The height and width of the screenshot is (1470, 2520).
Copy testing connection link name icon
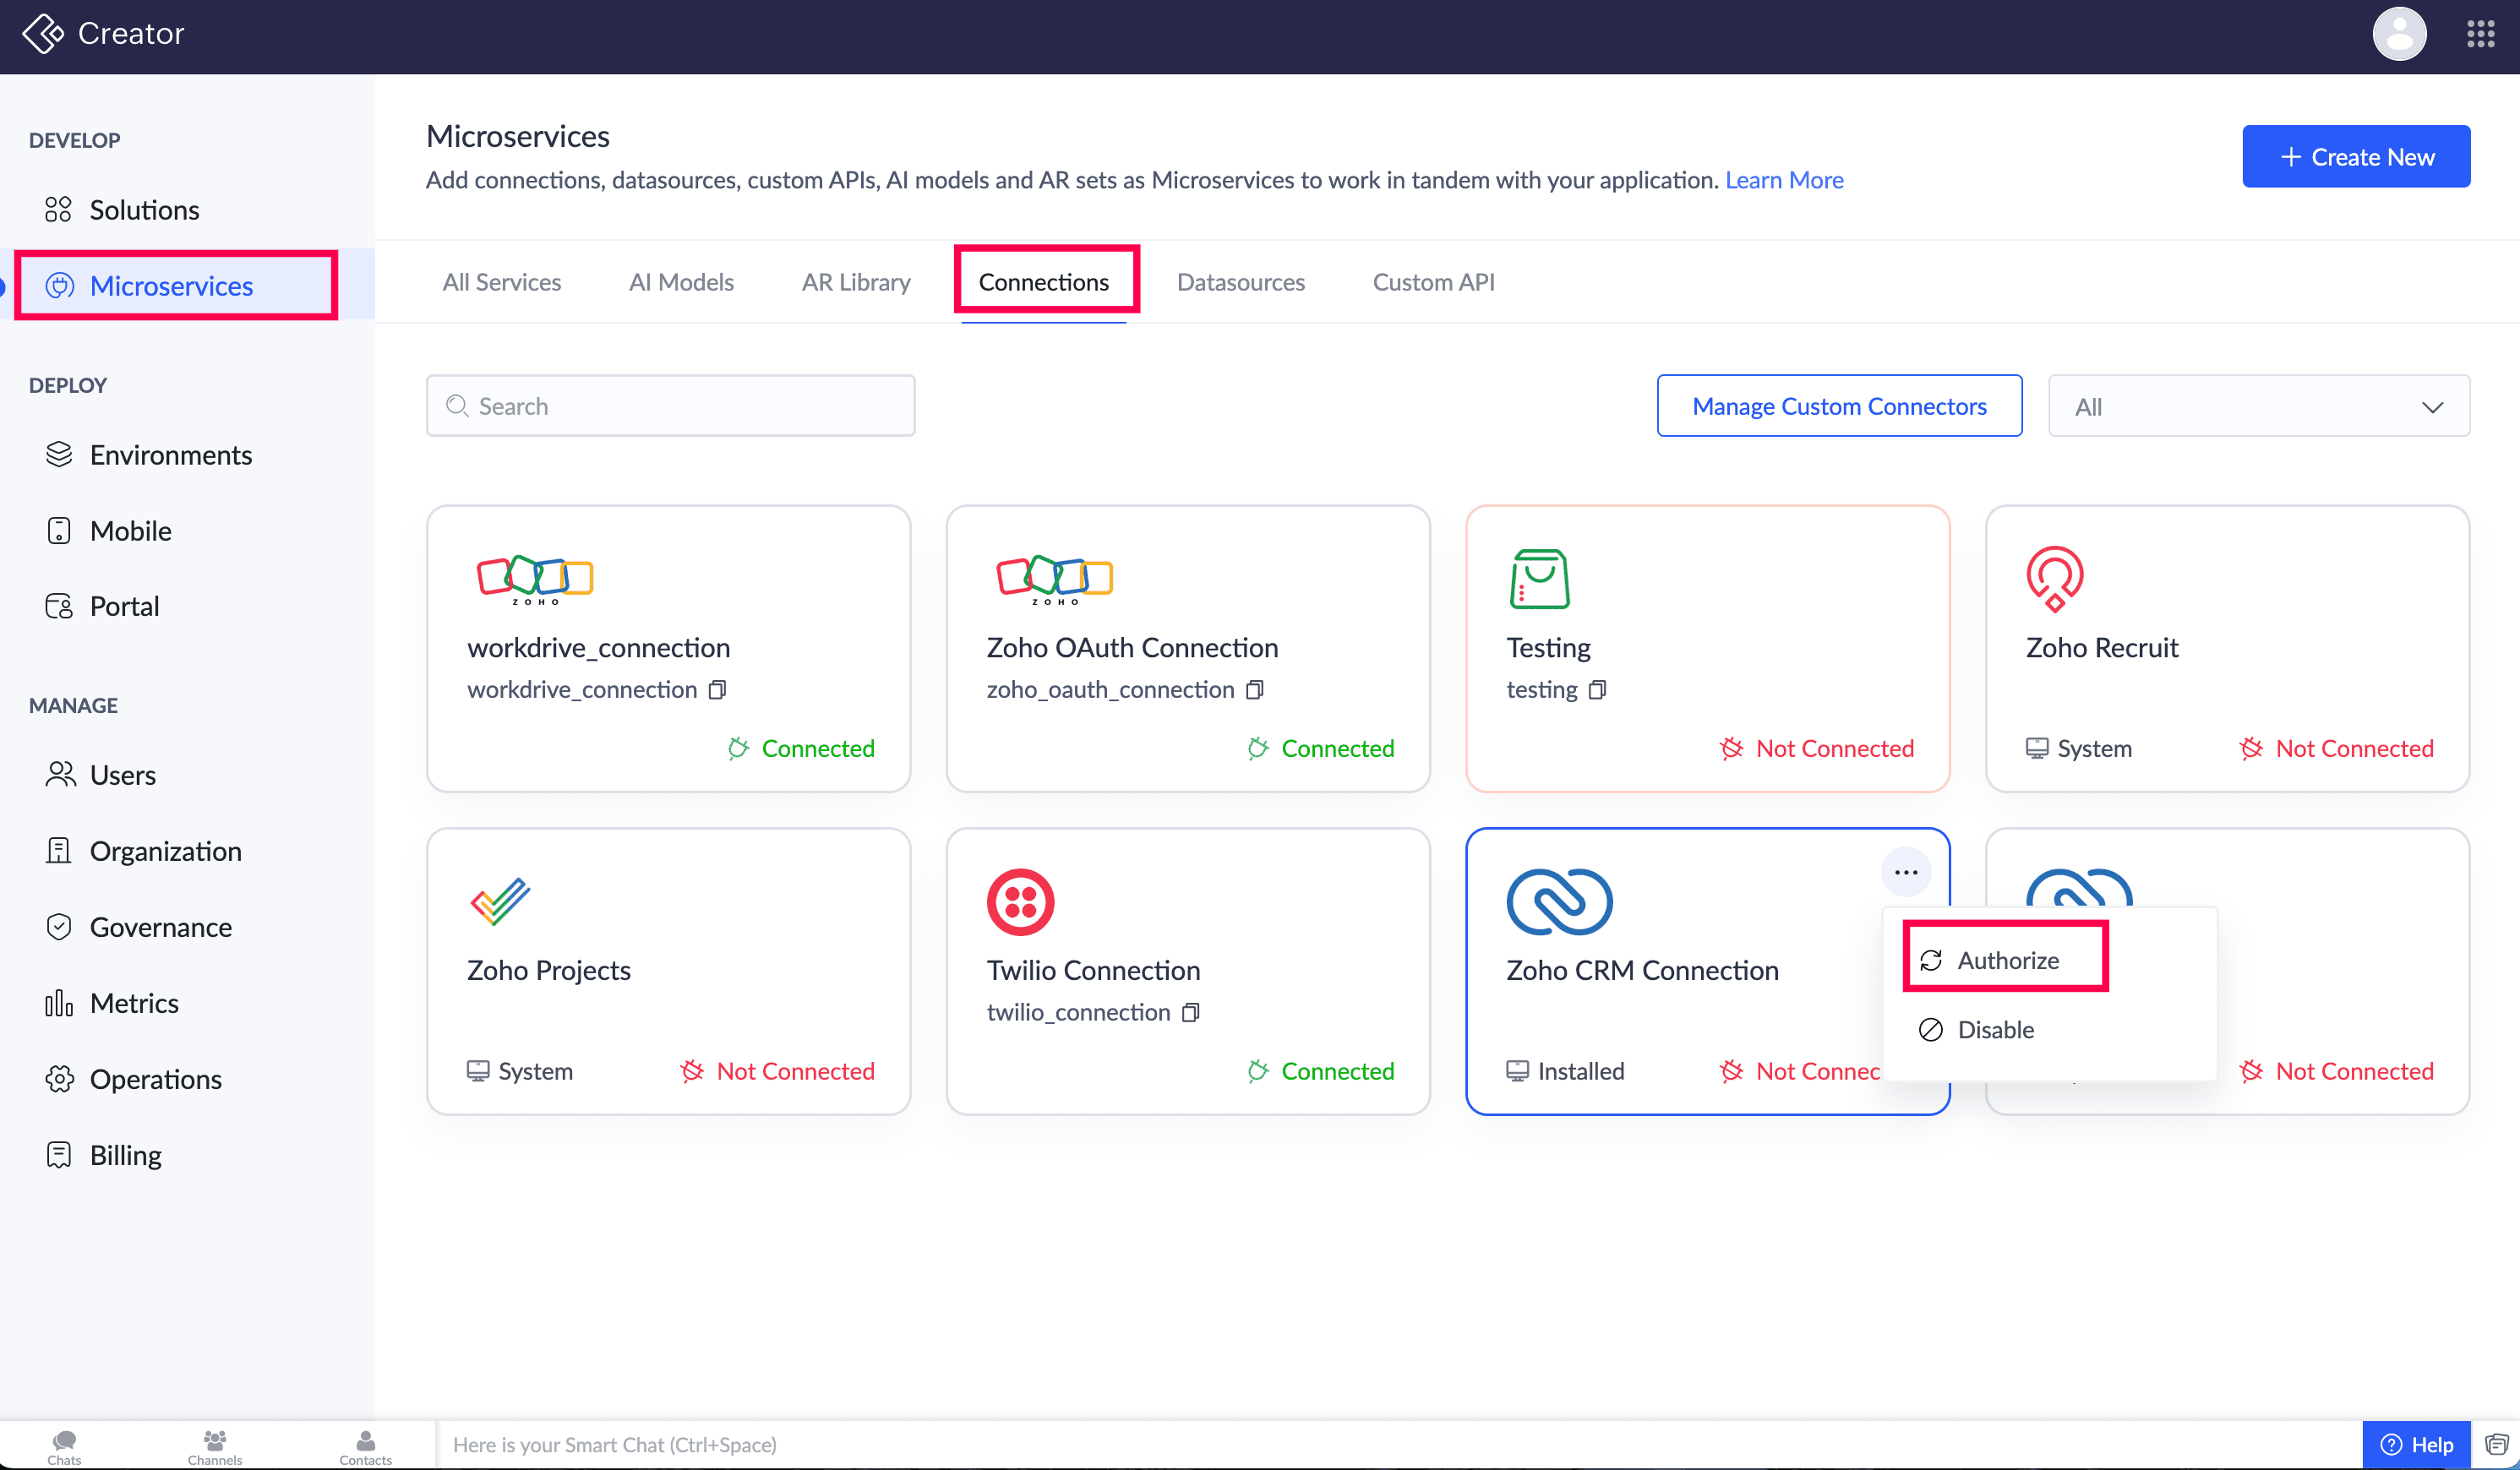click(1597, 690)
